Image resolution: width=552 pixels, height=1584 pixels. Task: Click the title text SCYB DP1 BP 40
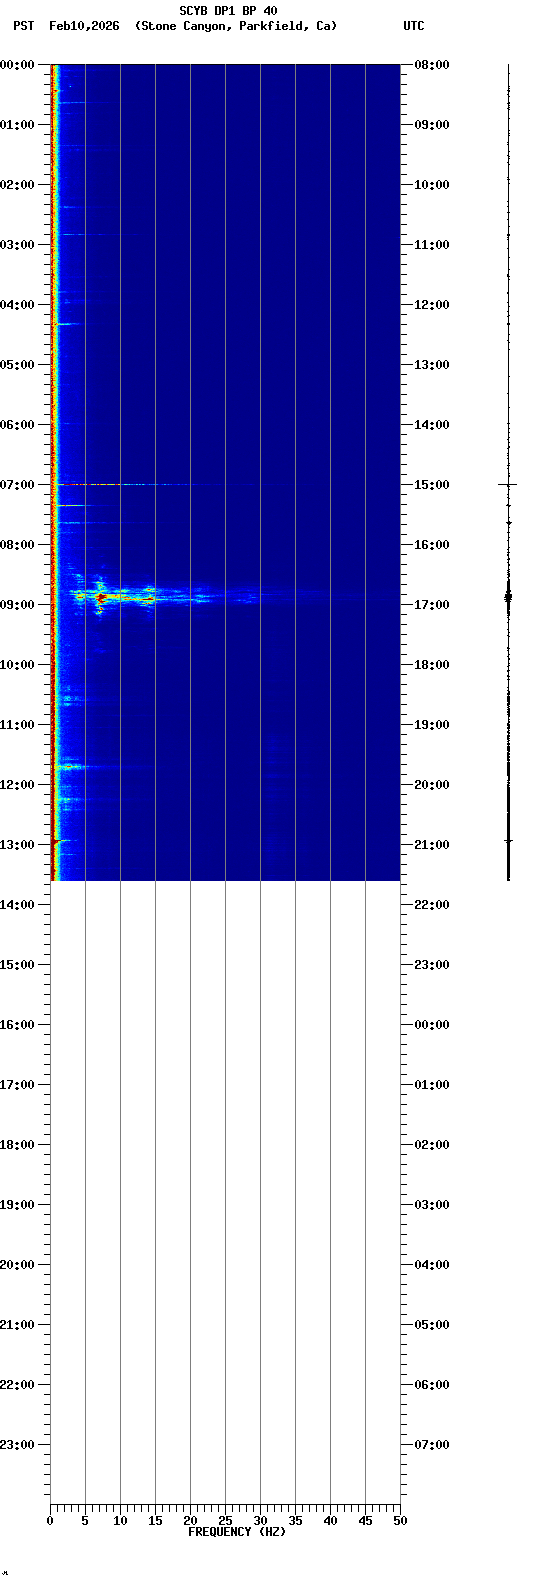pos(228,11)
